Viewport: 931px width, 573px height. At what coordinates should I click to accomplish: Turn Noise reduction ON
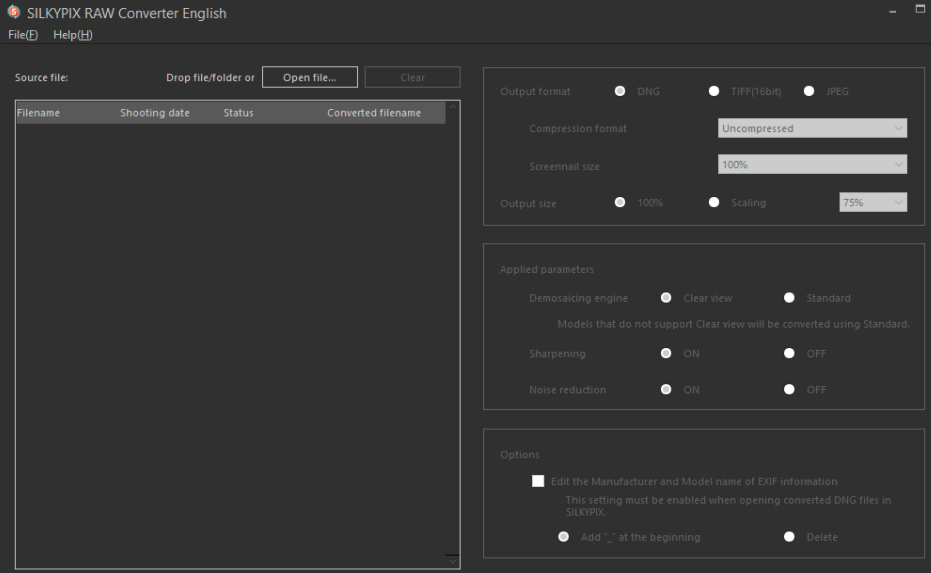pyautogui.click(x=666, y=390)
